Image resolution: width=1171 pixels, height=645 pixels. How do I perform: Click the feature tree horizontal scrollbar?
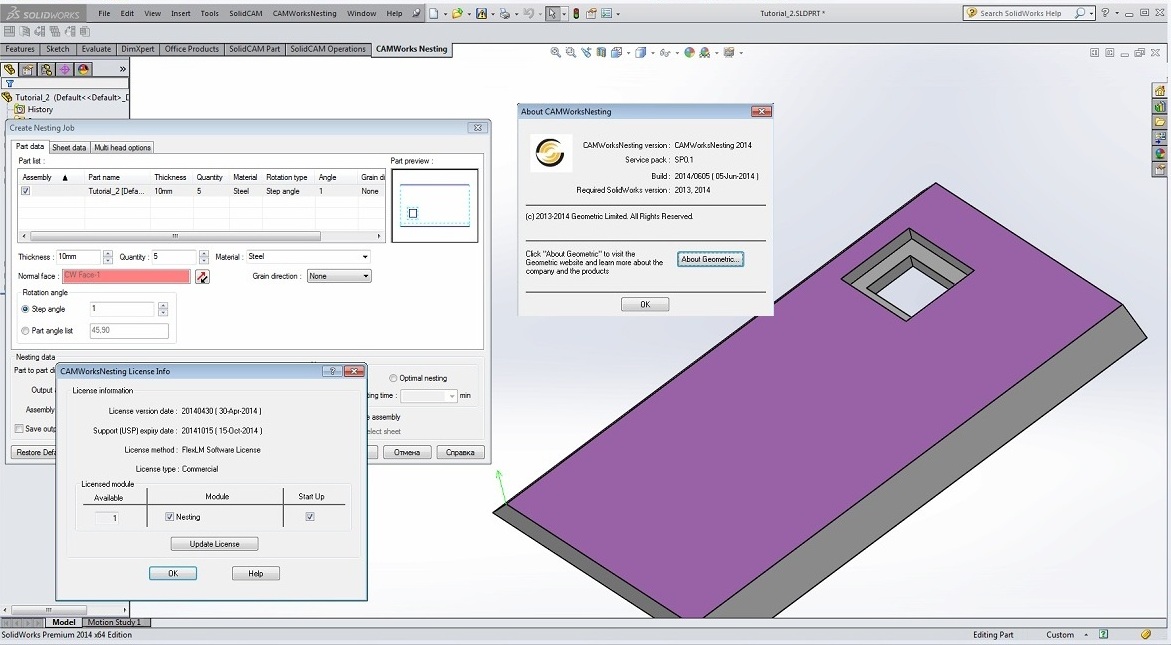pyautogui.click(x=64, y=610)
